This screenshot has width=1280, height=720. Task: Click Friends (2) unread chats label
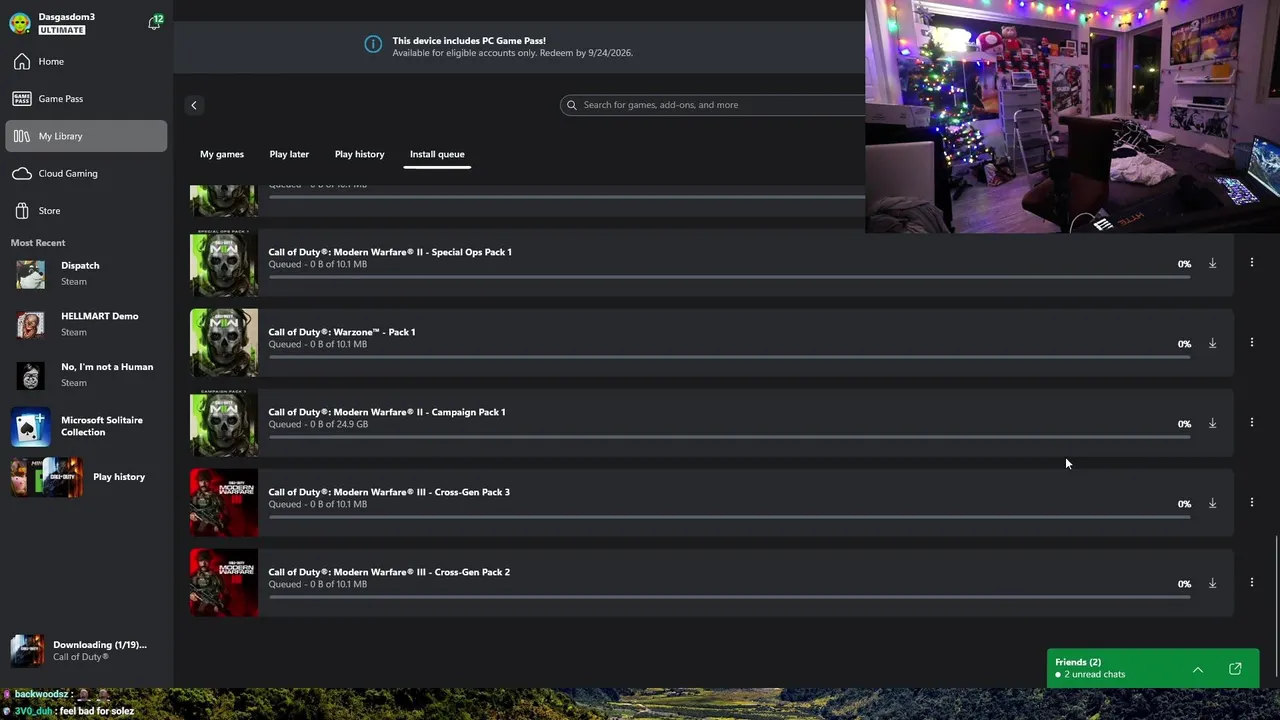(1091, 668)
